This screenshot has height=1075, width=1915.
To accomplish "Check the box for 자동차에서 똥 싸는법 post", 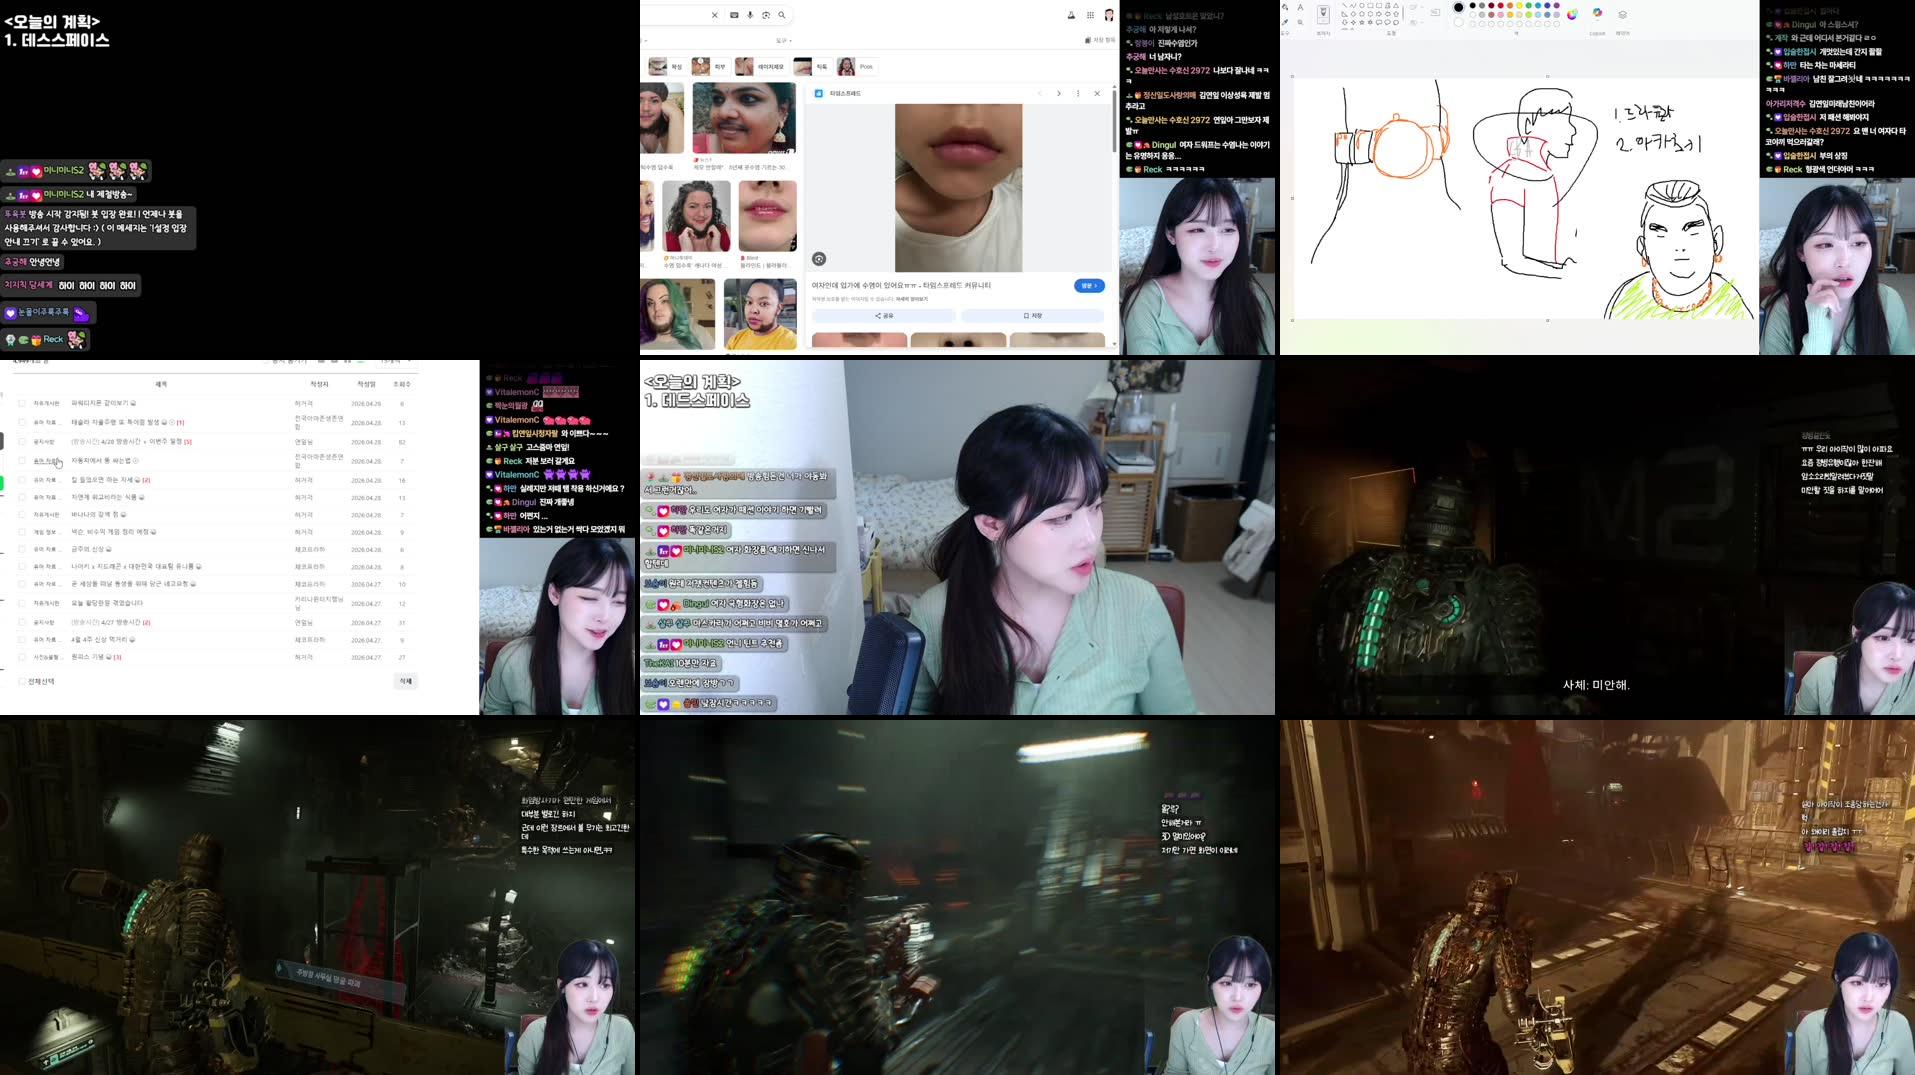I will [22, 461].
